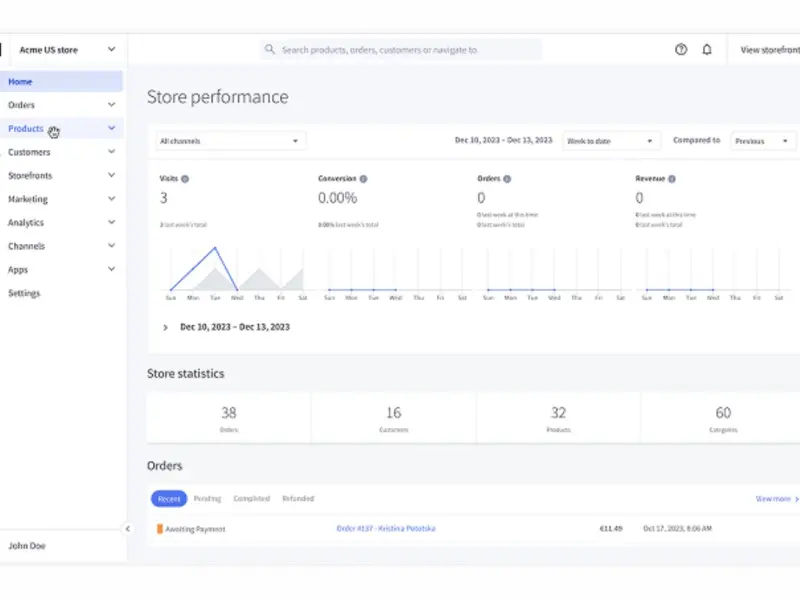
Task: Open Marketing in the sidebar
Action: 28,199
